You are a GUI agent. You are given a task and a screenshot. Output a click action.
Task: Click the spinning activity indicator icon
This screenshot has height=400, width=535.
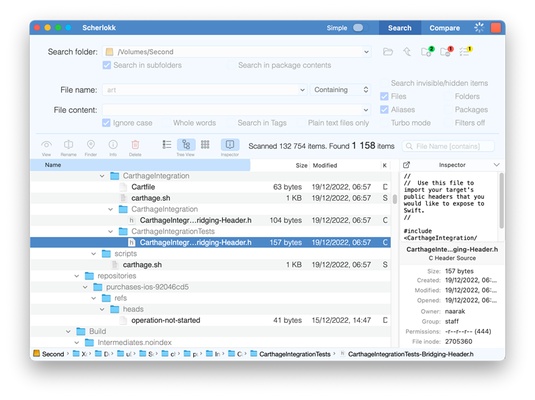click(x=479, y=28)
